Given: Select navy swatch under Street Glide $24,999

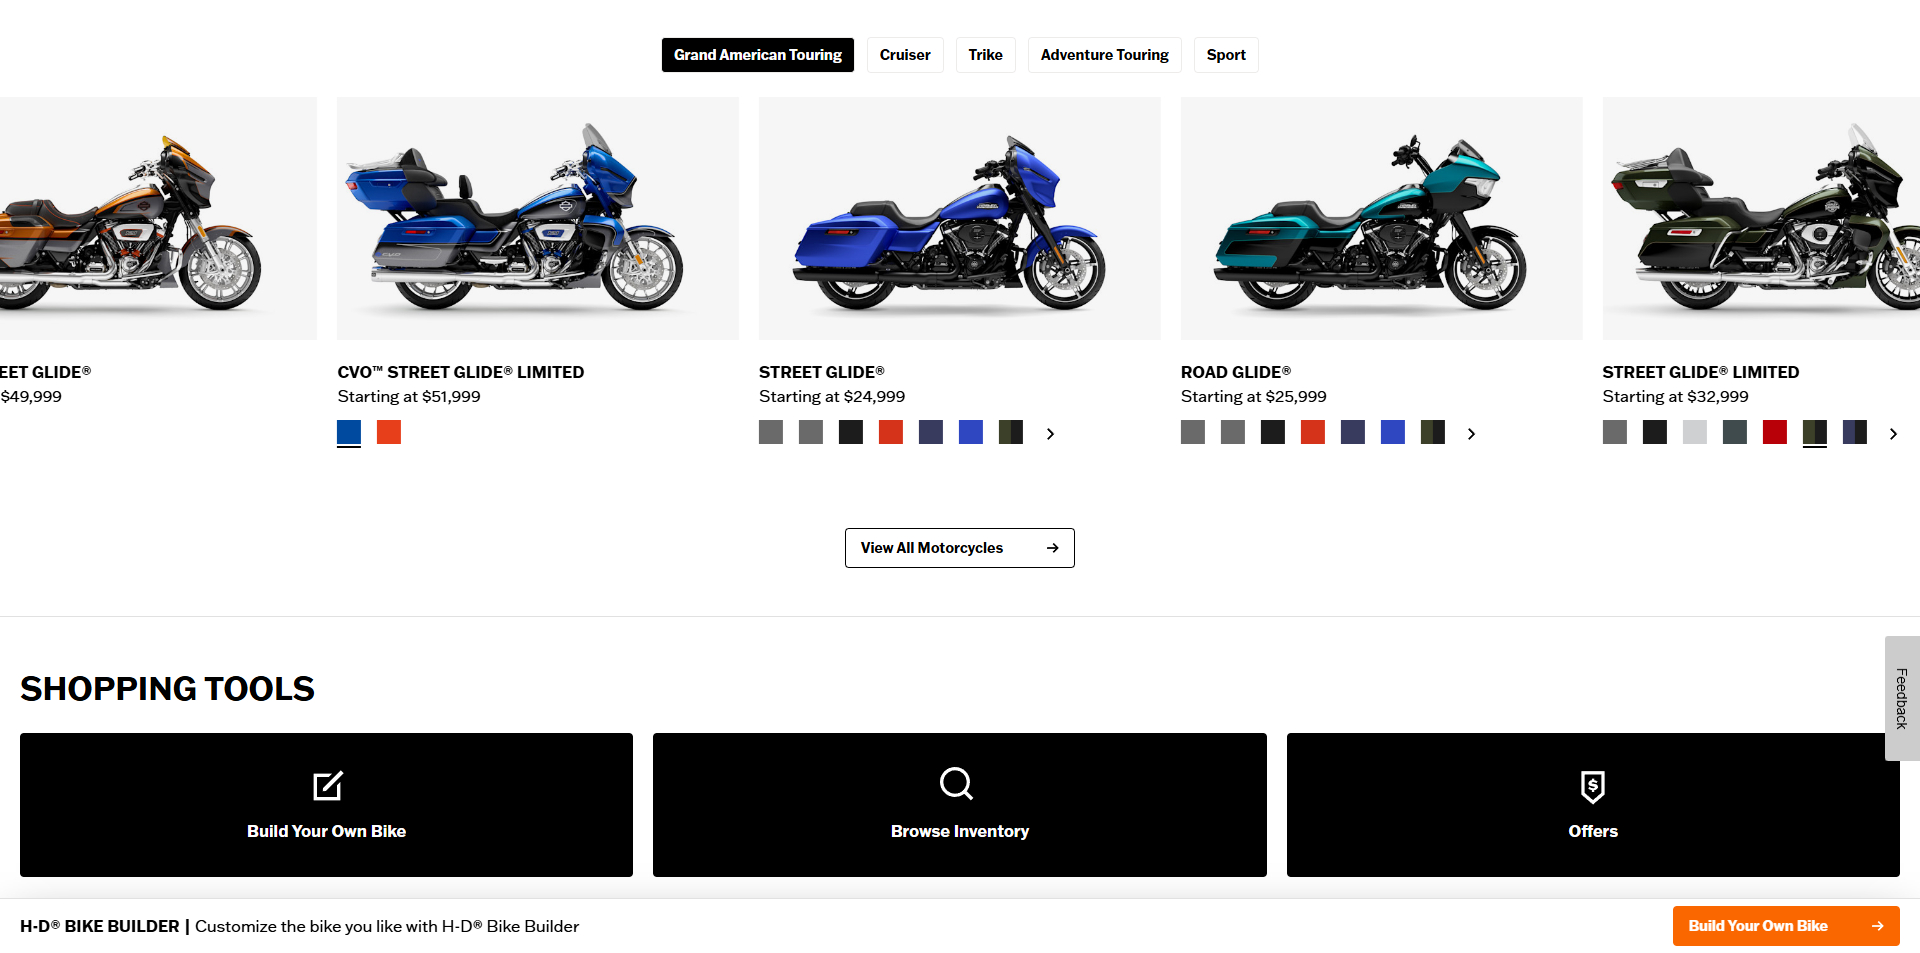Looking at the screenshot, I should click(931, 432).
